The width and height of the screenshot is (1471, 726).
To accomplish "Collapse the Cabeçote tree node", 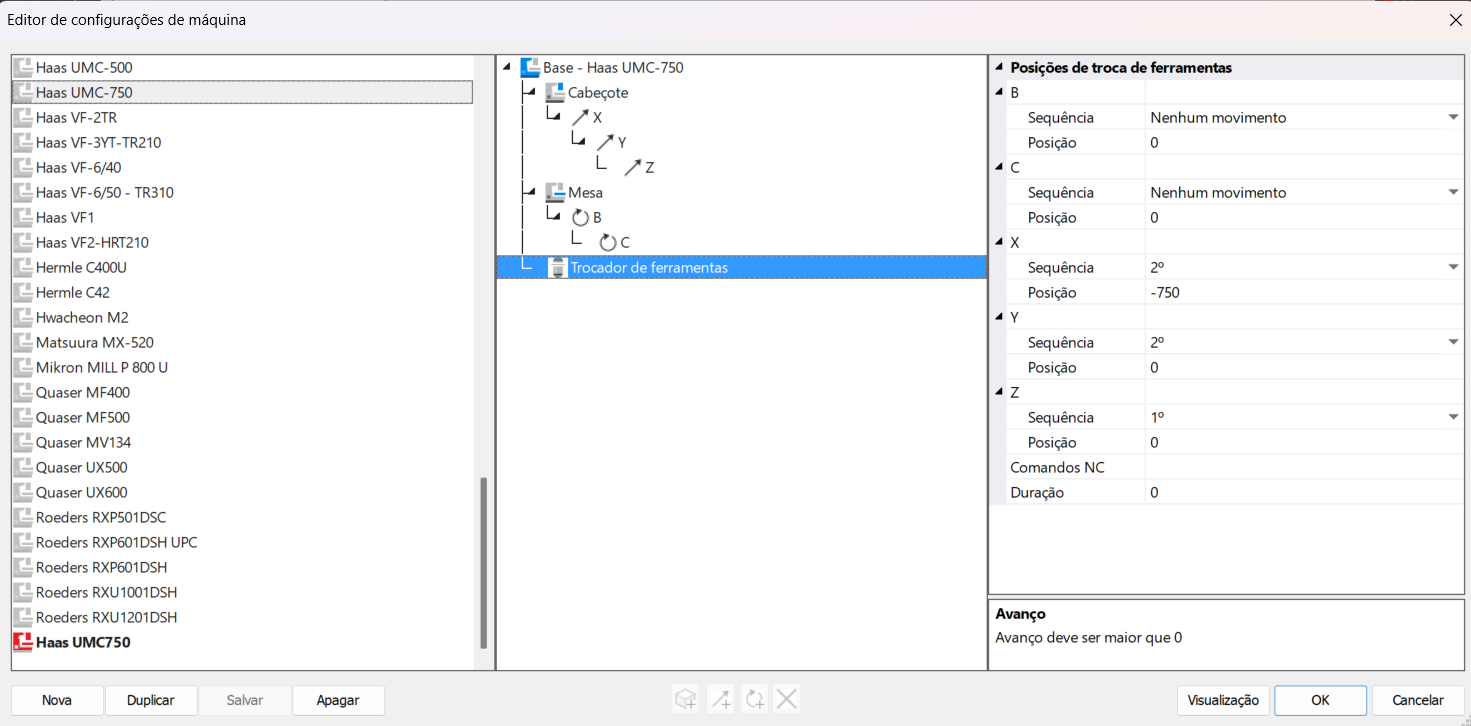I will [530, 92].
